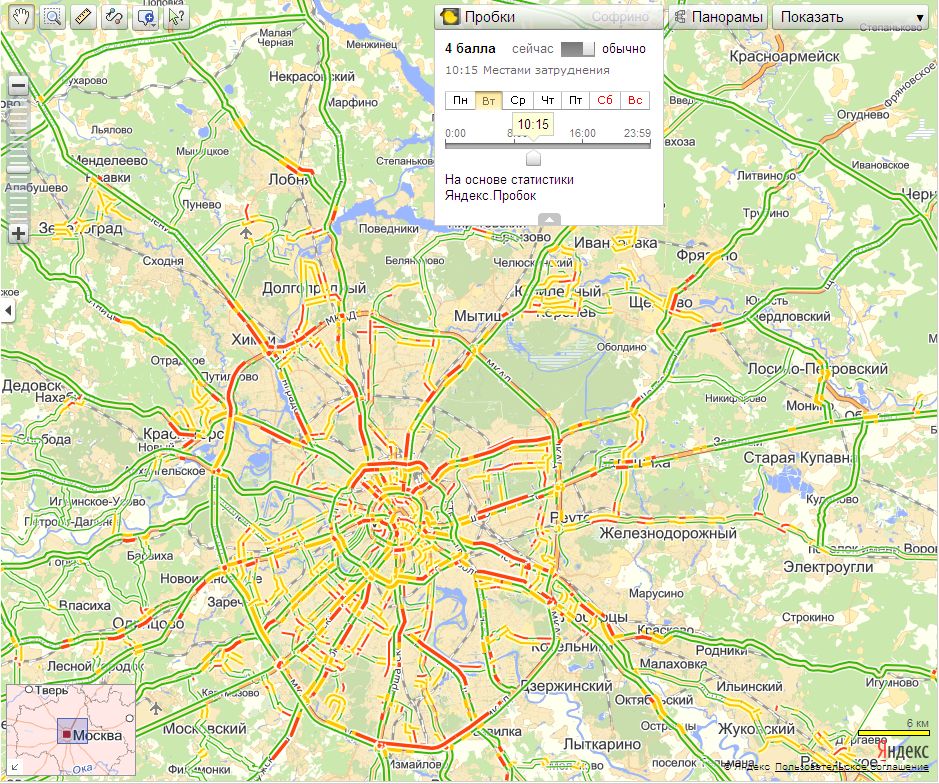Screen dimensions: 939x784
Task: Click the Тверь point on the mini-map
Action: 29,690
